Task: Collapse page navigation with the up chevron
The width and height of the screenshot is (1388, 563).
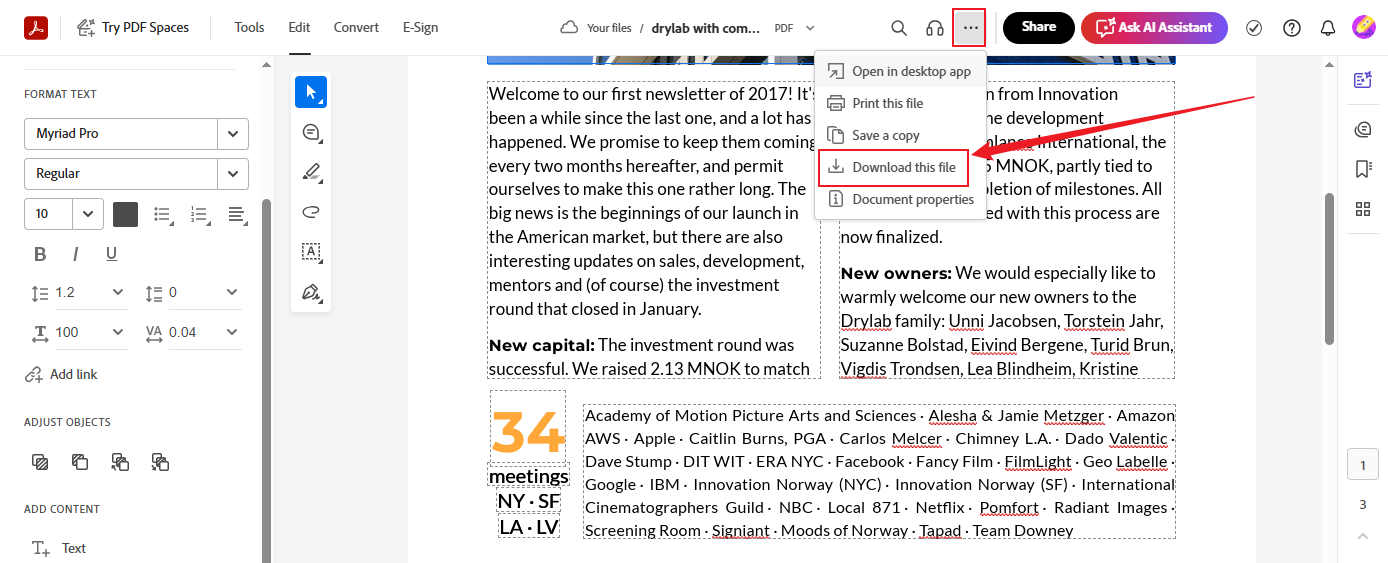Action: click(1362, 537)
